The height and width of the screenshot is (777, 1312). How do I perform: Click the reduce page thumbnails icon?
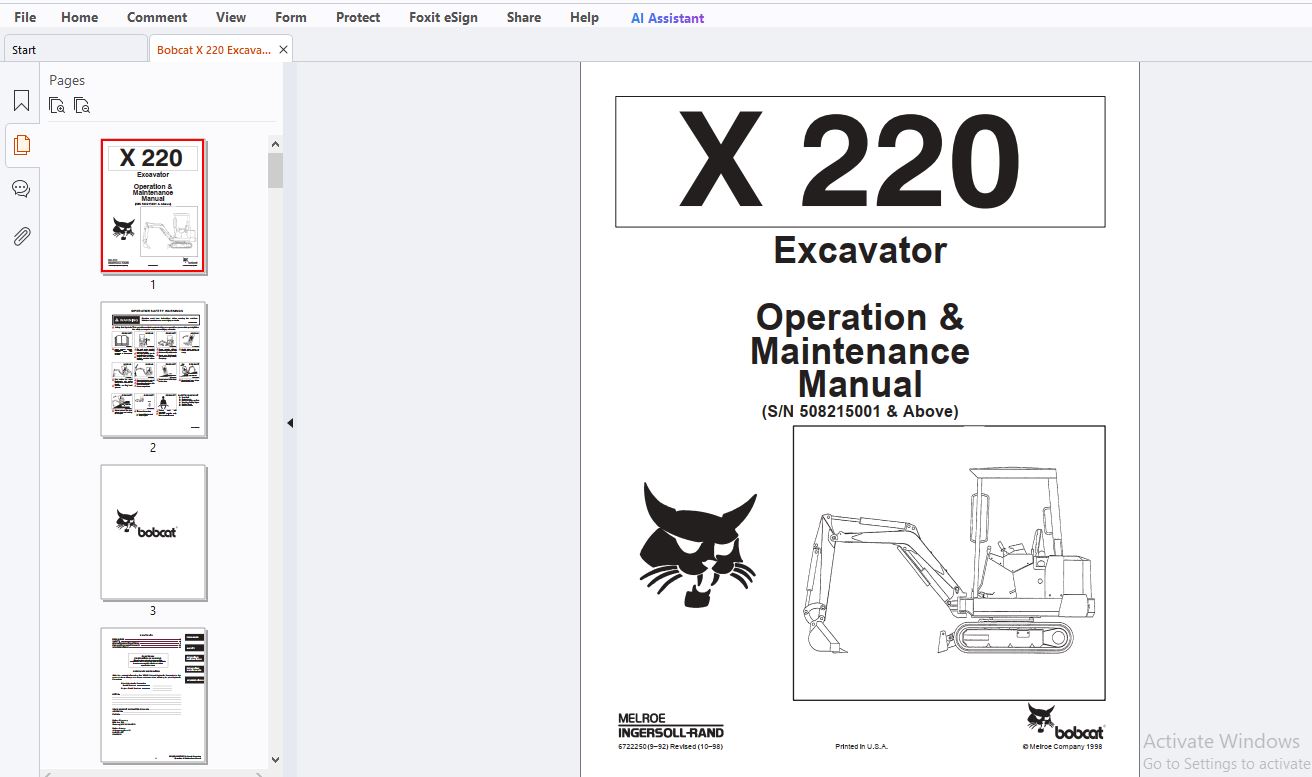82,105
